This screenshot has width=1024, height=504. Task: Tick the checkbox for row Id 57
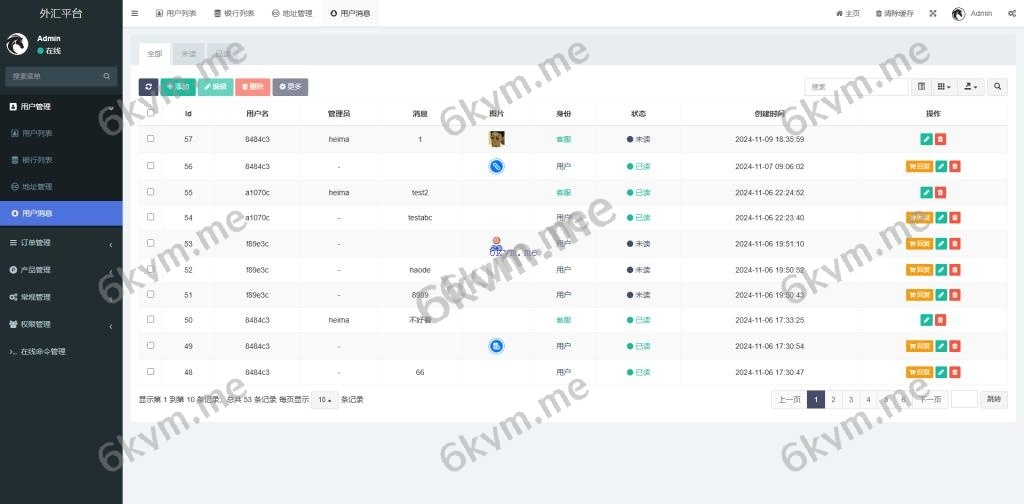(x=151, y=140)
